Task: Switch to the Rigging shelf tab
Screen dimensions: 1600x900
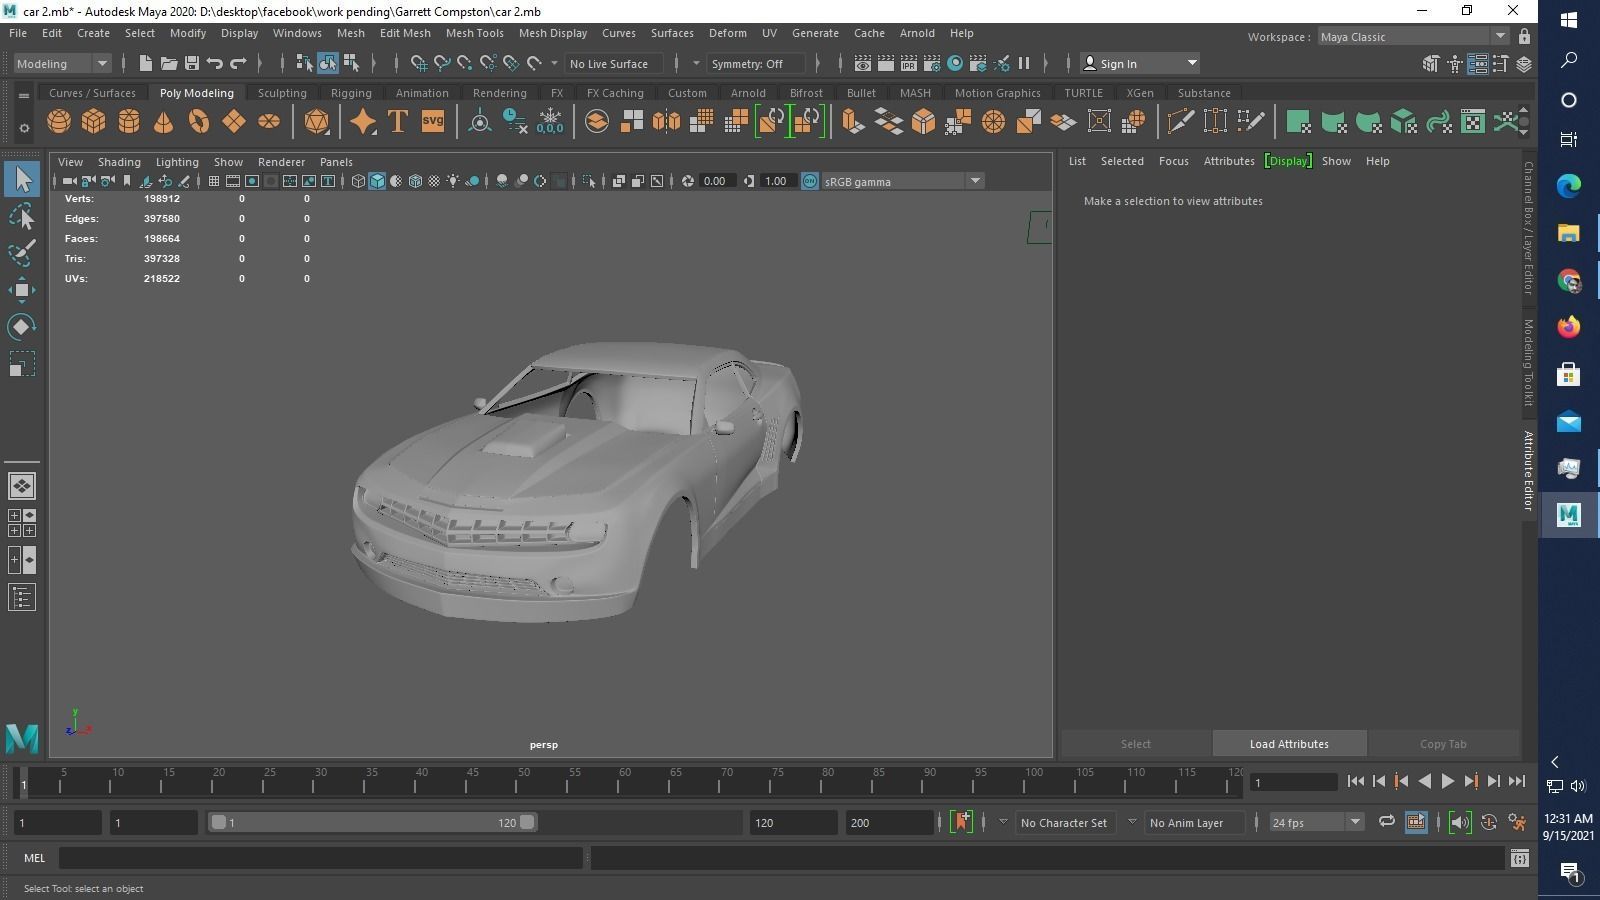Action: coord(351,93)
